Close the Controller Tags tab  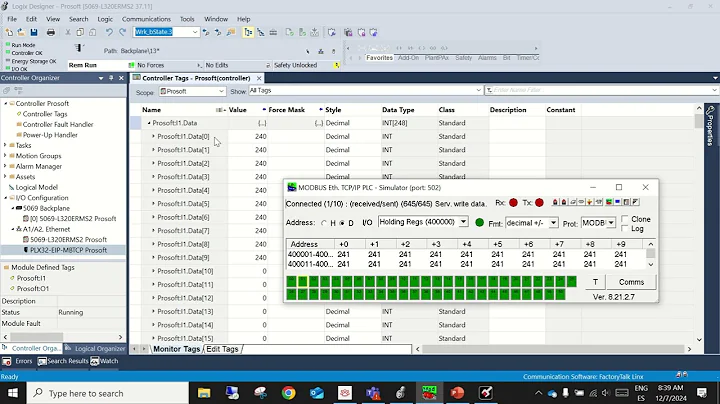point(259,78)
